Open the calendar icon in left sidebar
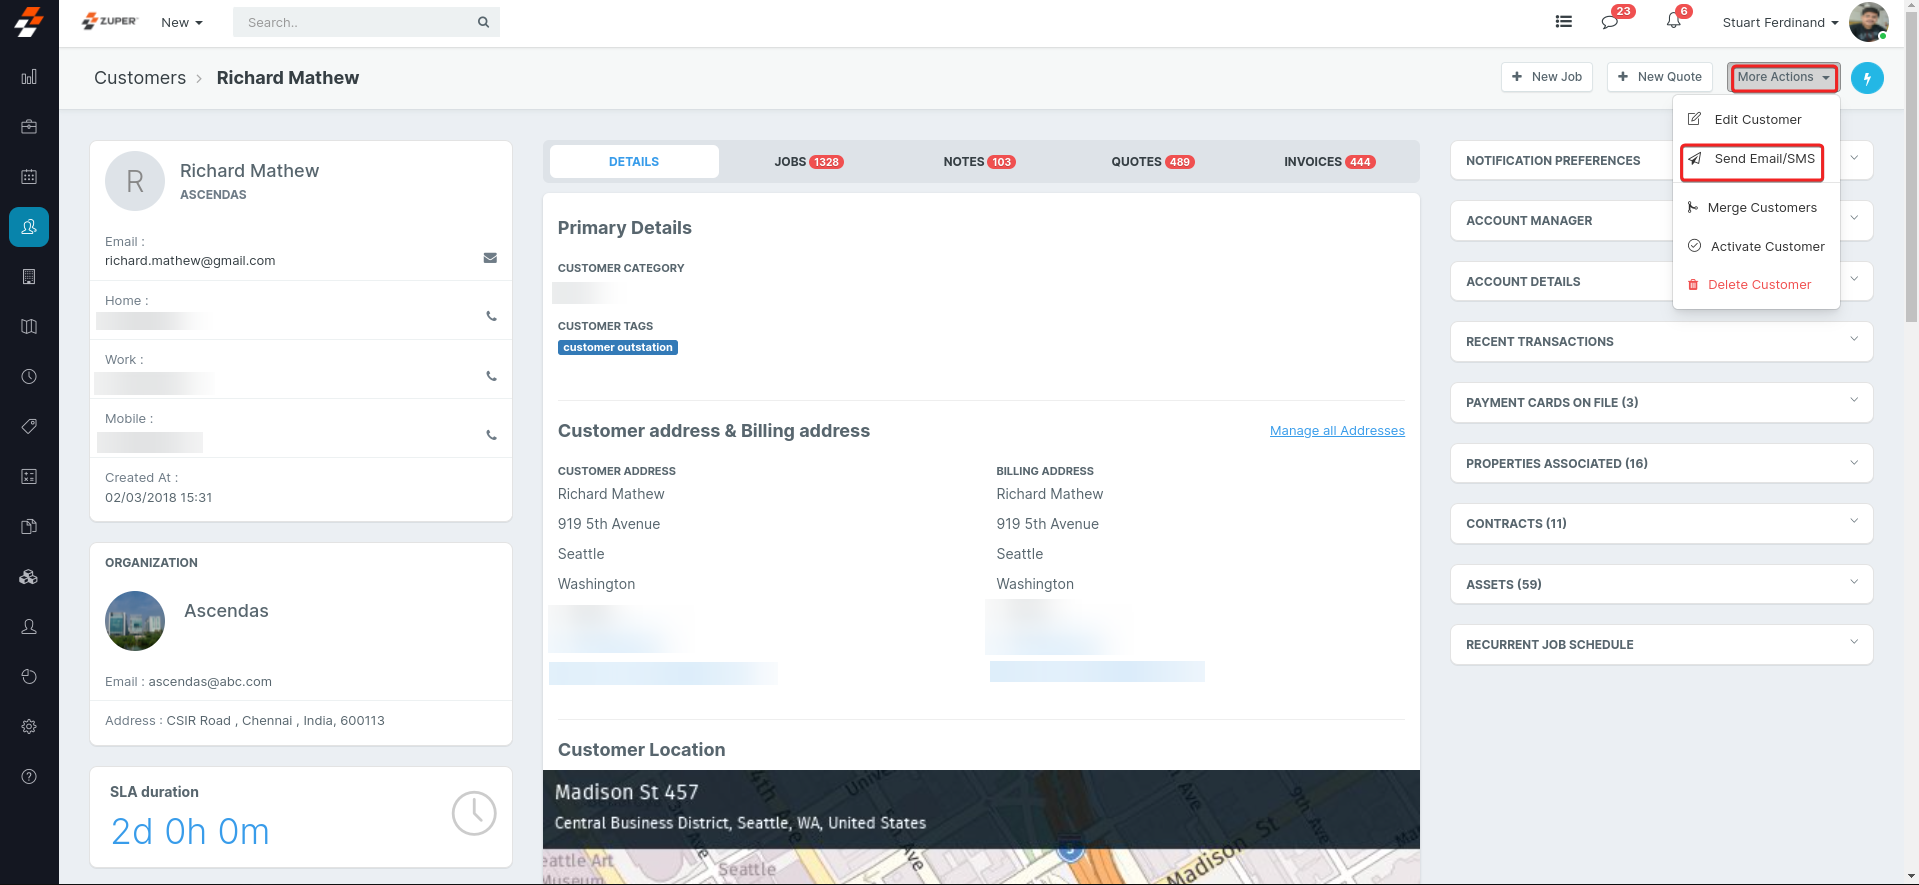The width and height of the screenshot is (1919, 885). coord(29,177)
